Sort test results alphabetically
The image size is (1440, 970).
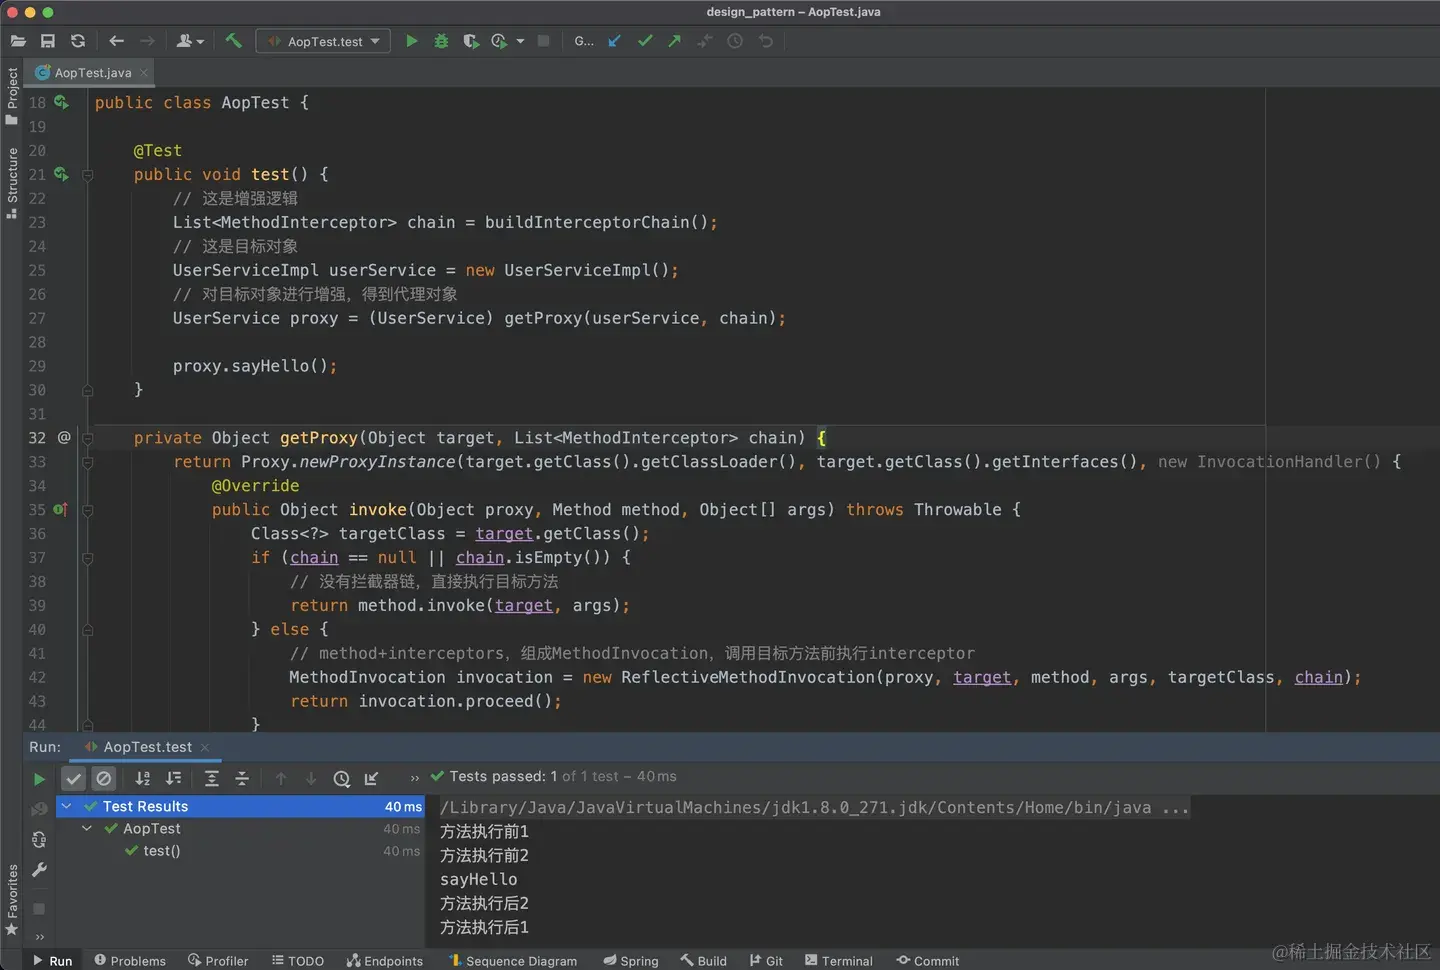(x=143, y=778)
